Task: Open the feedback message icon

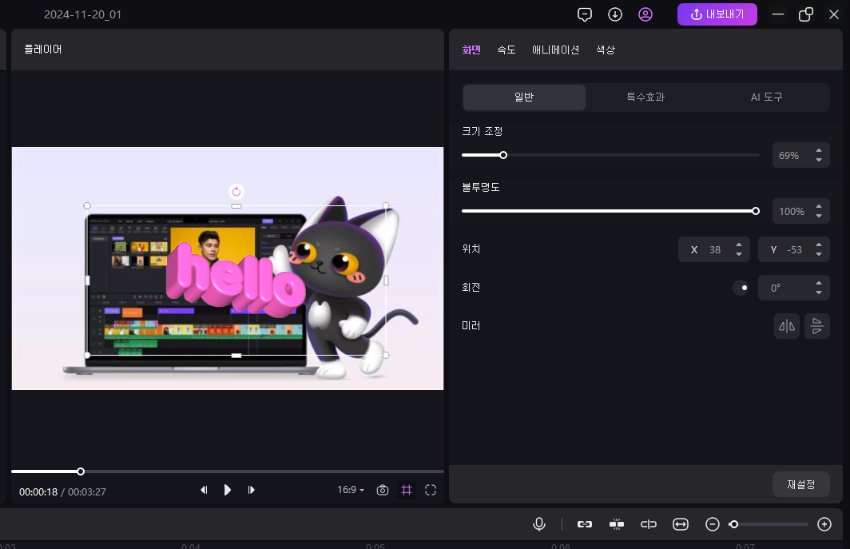Action: 584,15
